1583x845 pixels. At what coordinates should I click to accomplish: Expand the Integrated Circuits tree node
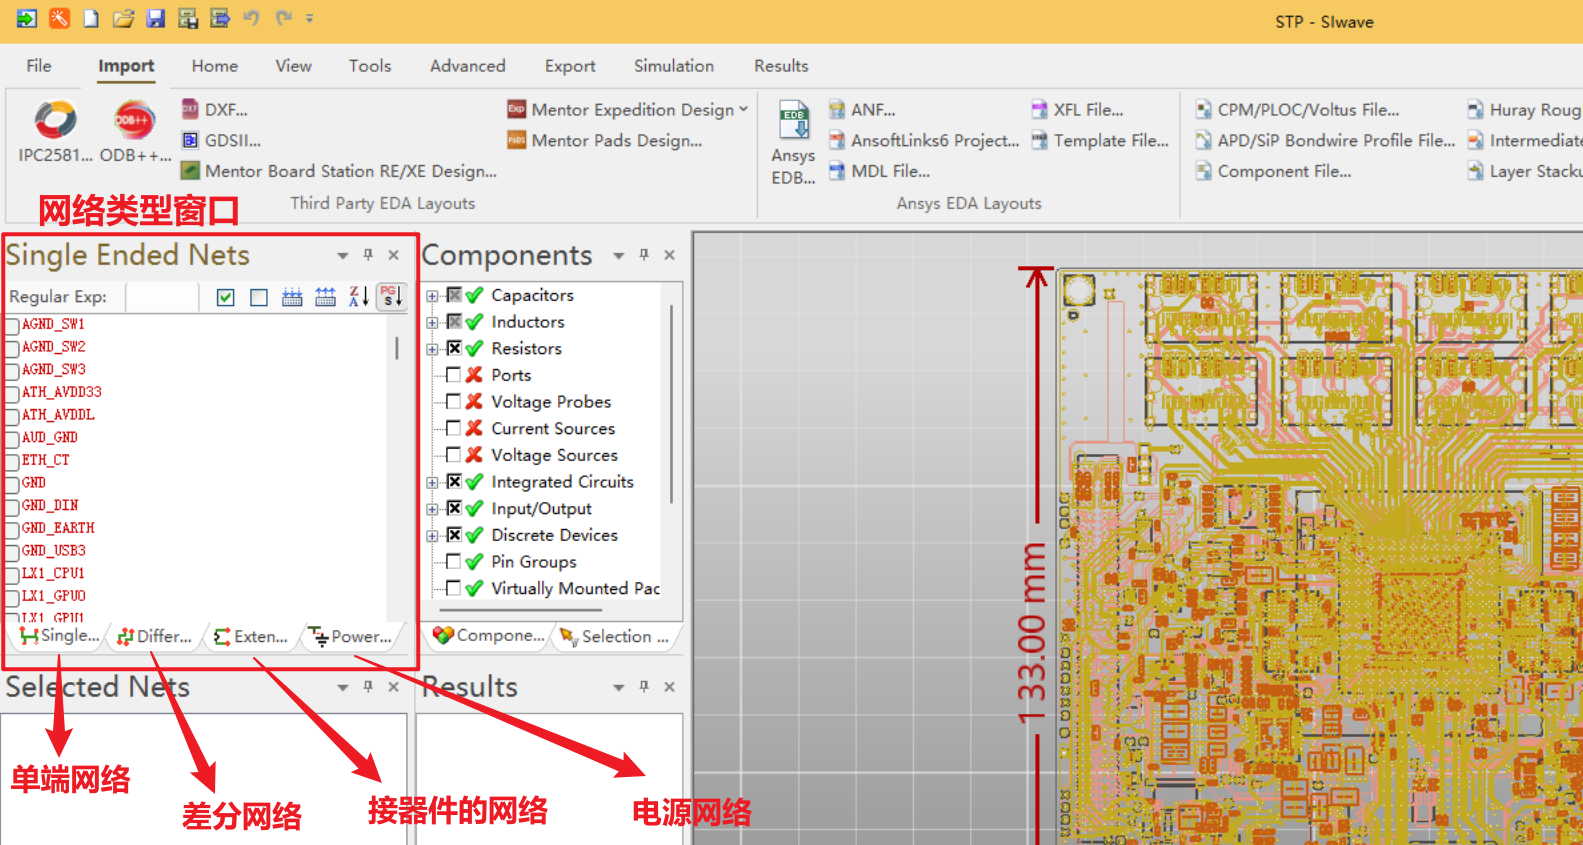coord(432,483)
